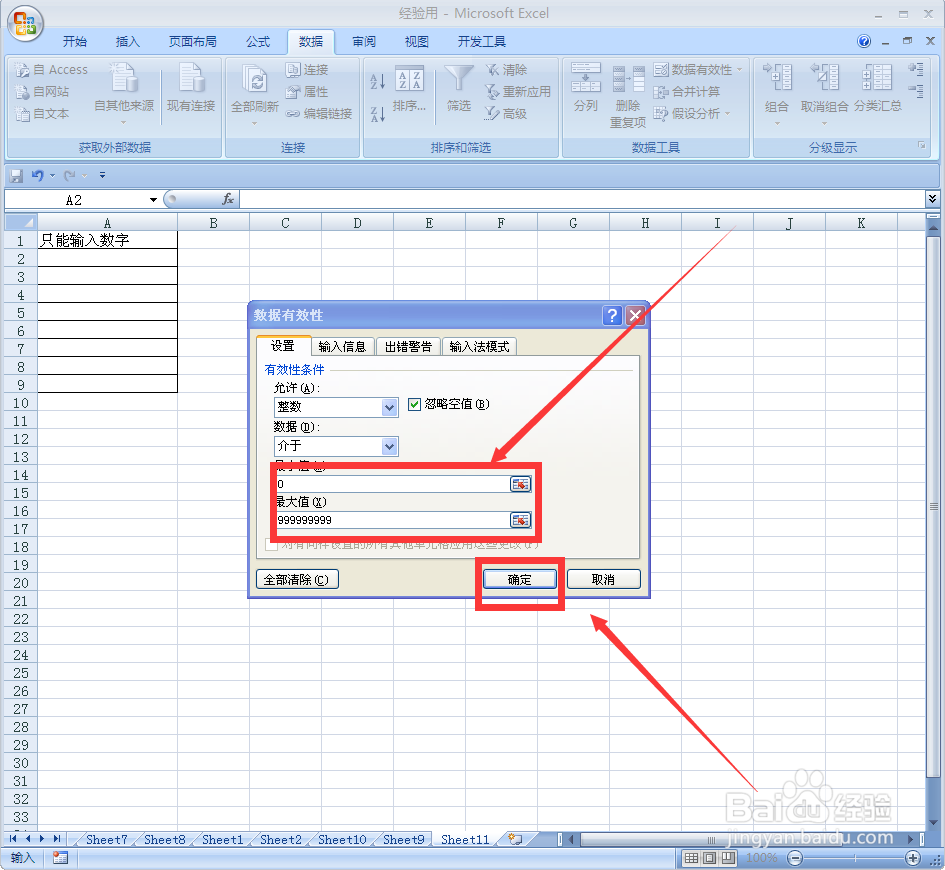
Task: Open connections (连接) in ribbon
Action: (307, 70)
